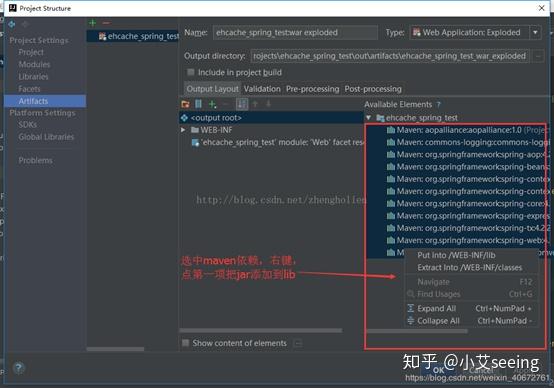
Task: Click the Create Directory icon in layout toolbar
Action: (185, 104)
